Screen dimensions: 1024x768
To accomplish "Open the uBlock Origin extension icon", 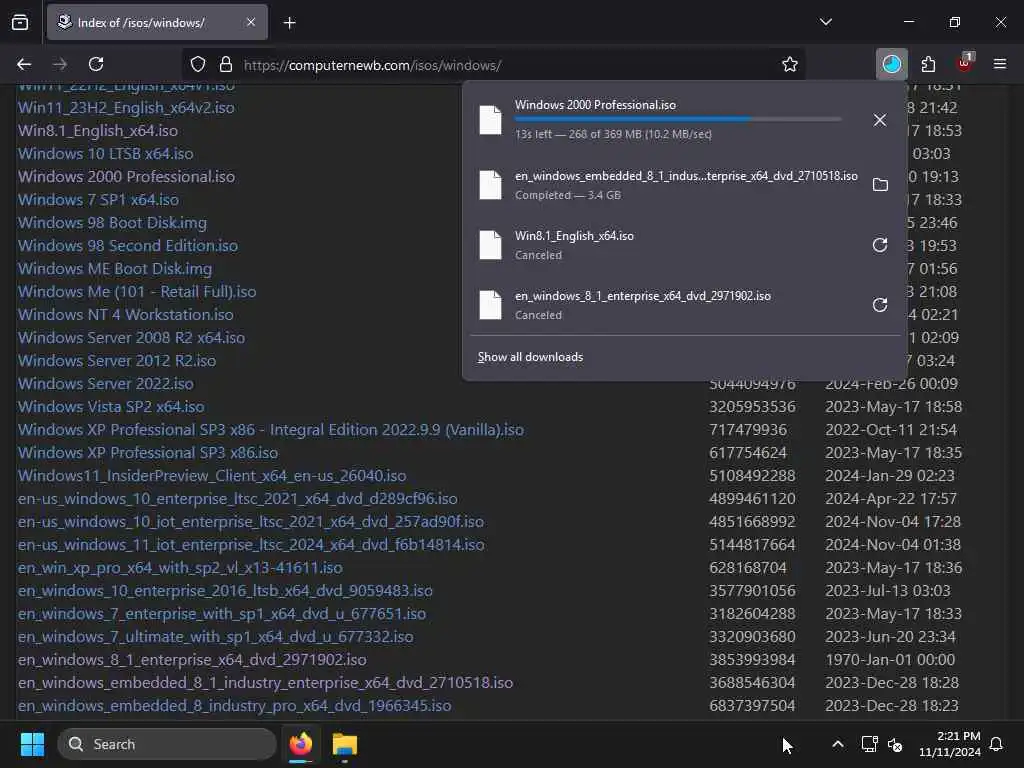I will [965, 63].
